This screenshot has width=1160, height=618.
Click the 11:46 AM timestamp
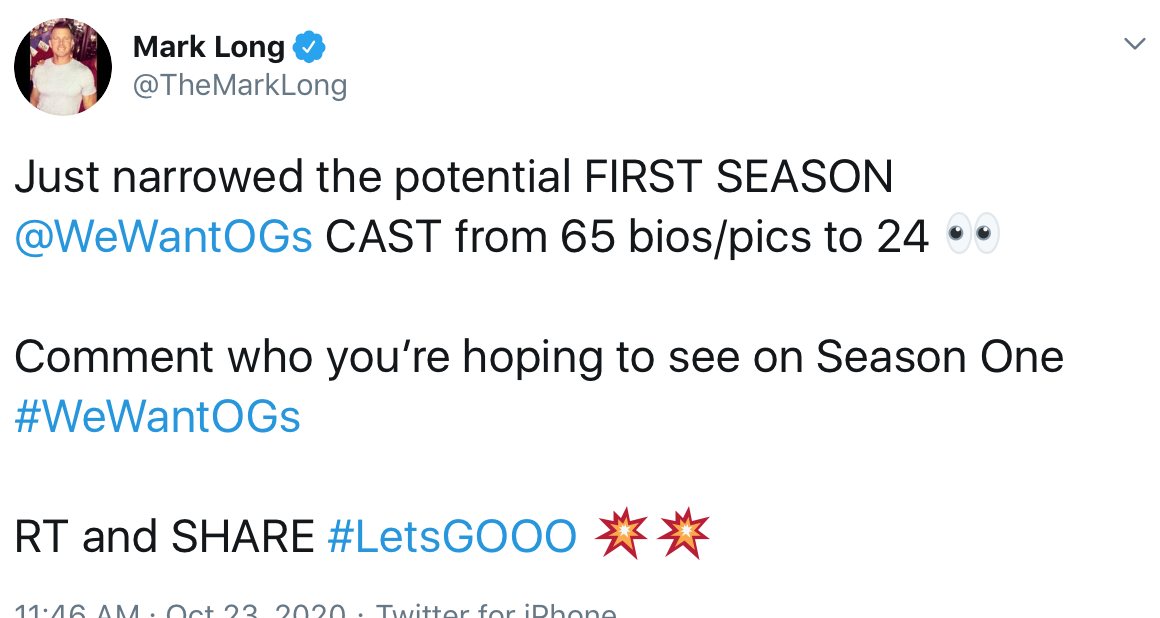click(x=77, y=611)
